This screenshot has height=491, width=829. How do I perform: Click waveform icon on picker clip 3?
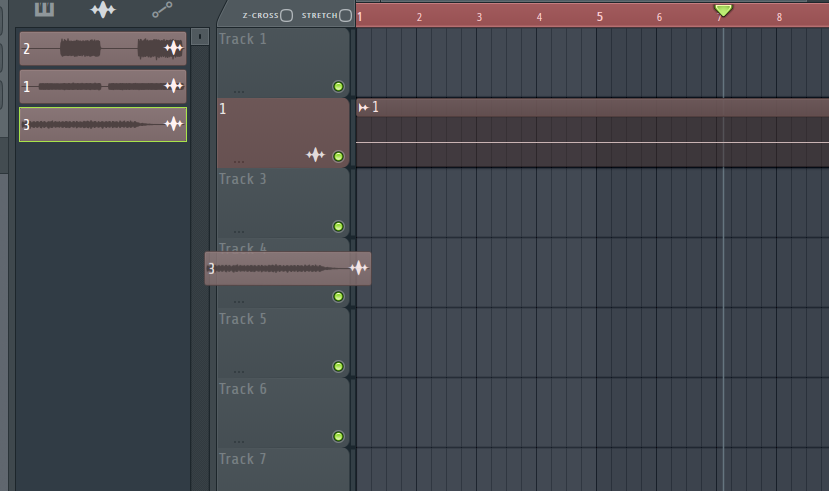coord(174,124)
